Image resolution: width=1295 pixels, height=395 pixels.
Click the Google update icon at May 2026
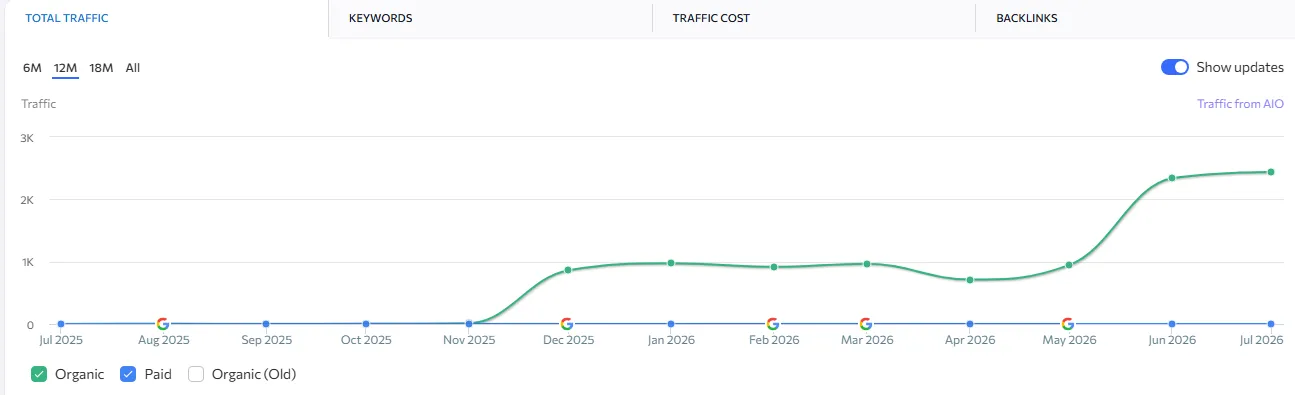tap(1068, 324)
